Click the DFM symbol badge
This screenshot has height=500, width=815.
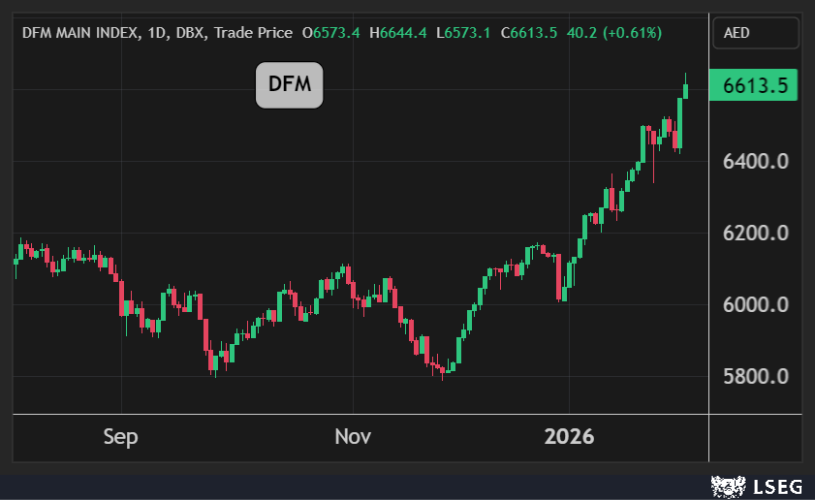pyautogui.click(x=289, y=85)
